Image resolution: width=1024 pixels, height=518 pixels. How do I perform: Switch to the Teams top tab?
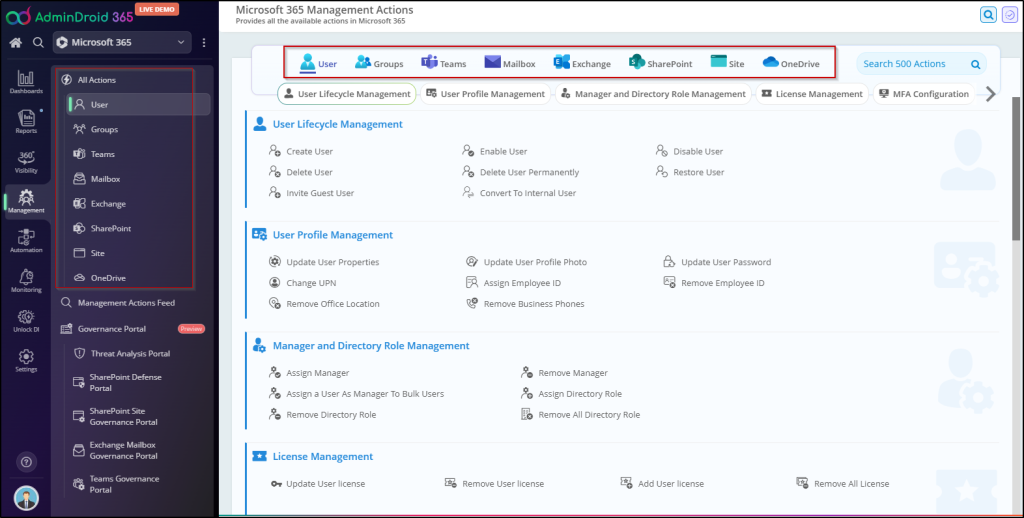(443, 63)
